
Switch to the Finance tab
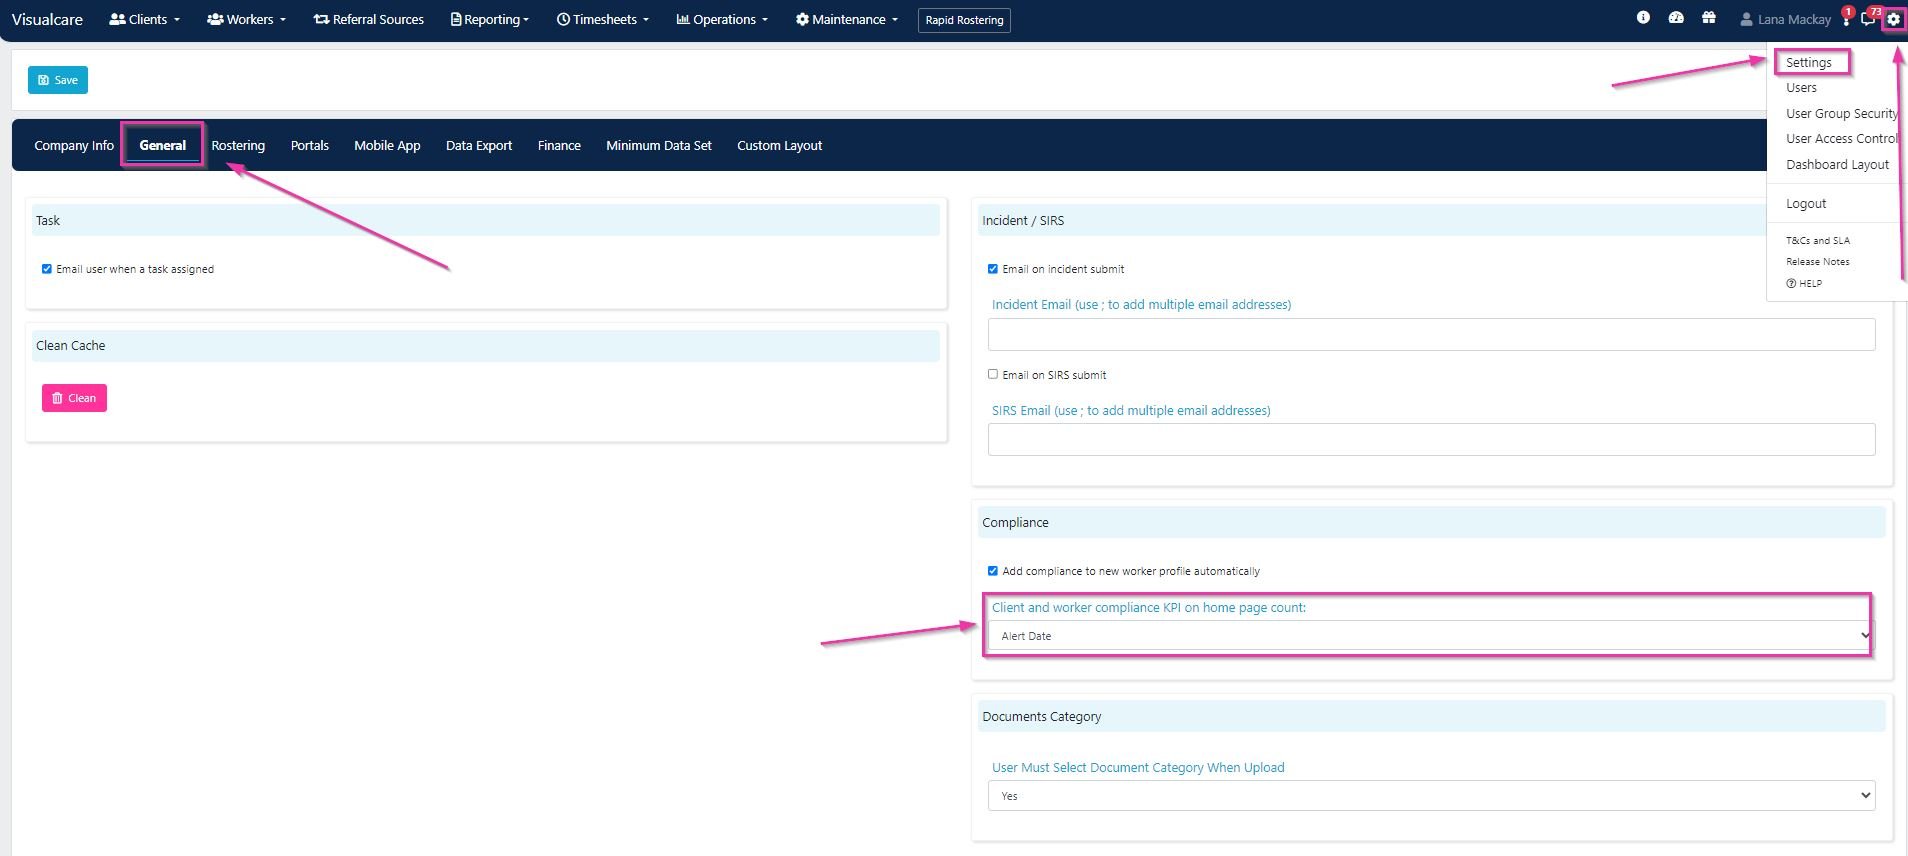coord(559,145)
